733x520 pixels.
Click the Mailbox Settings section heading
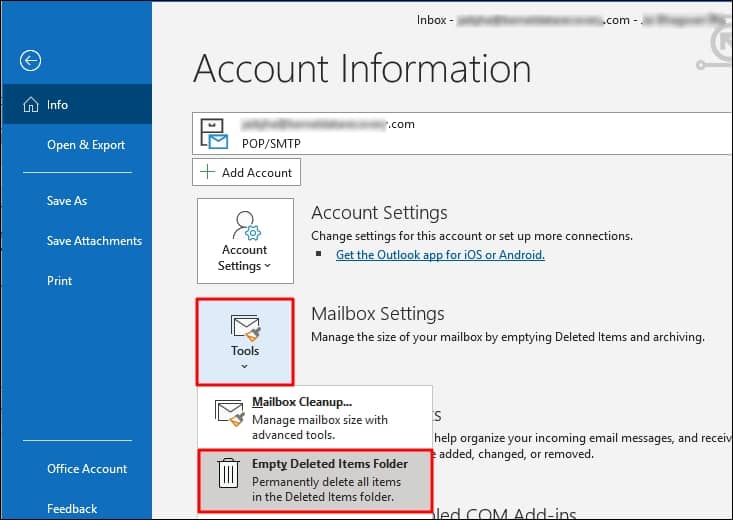[x=378, y=313]
